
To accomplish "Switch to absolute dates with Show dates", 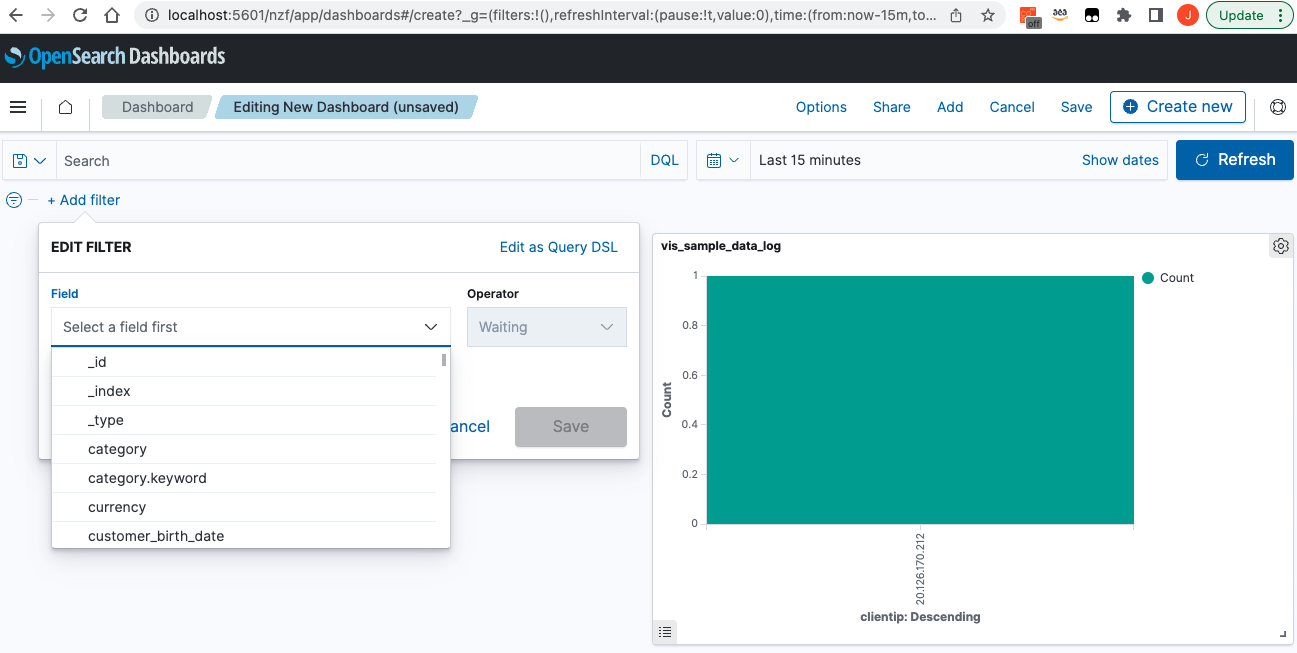I will click(x=1119, y=160).
